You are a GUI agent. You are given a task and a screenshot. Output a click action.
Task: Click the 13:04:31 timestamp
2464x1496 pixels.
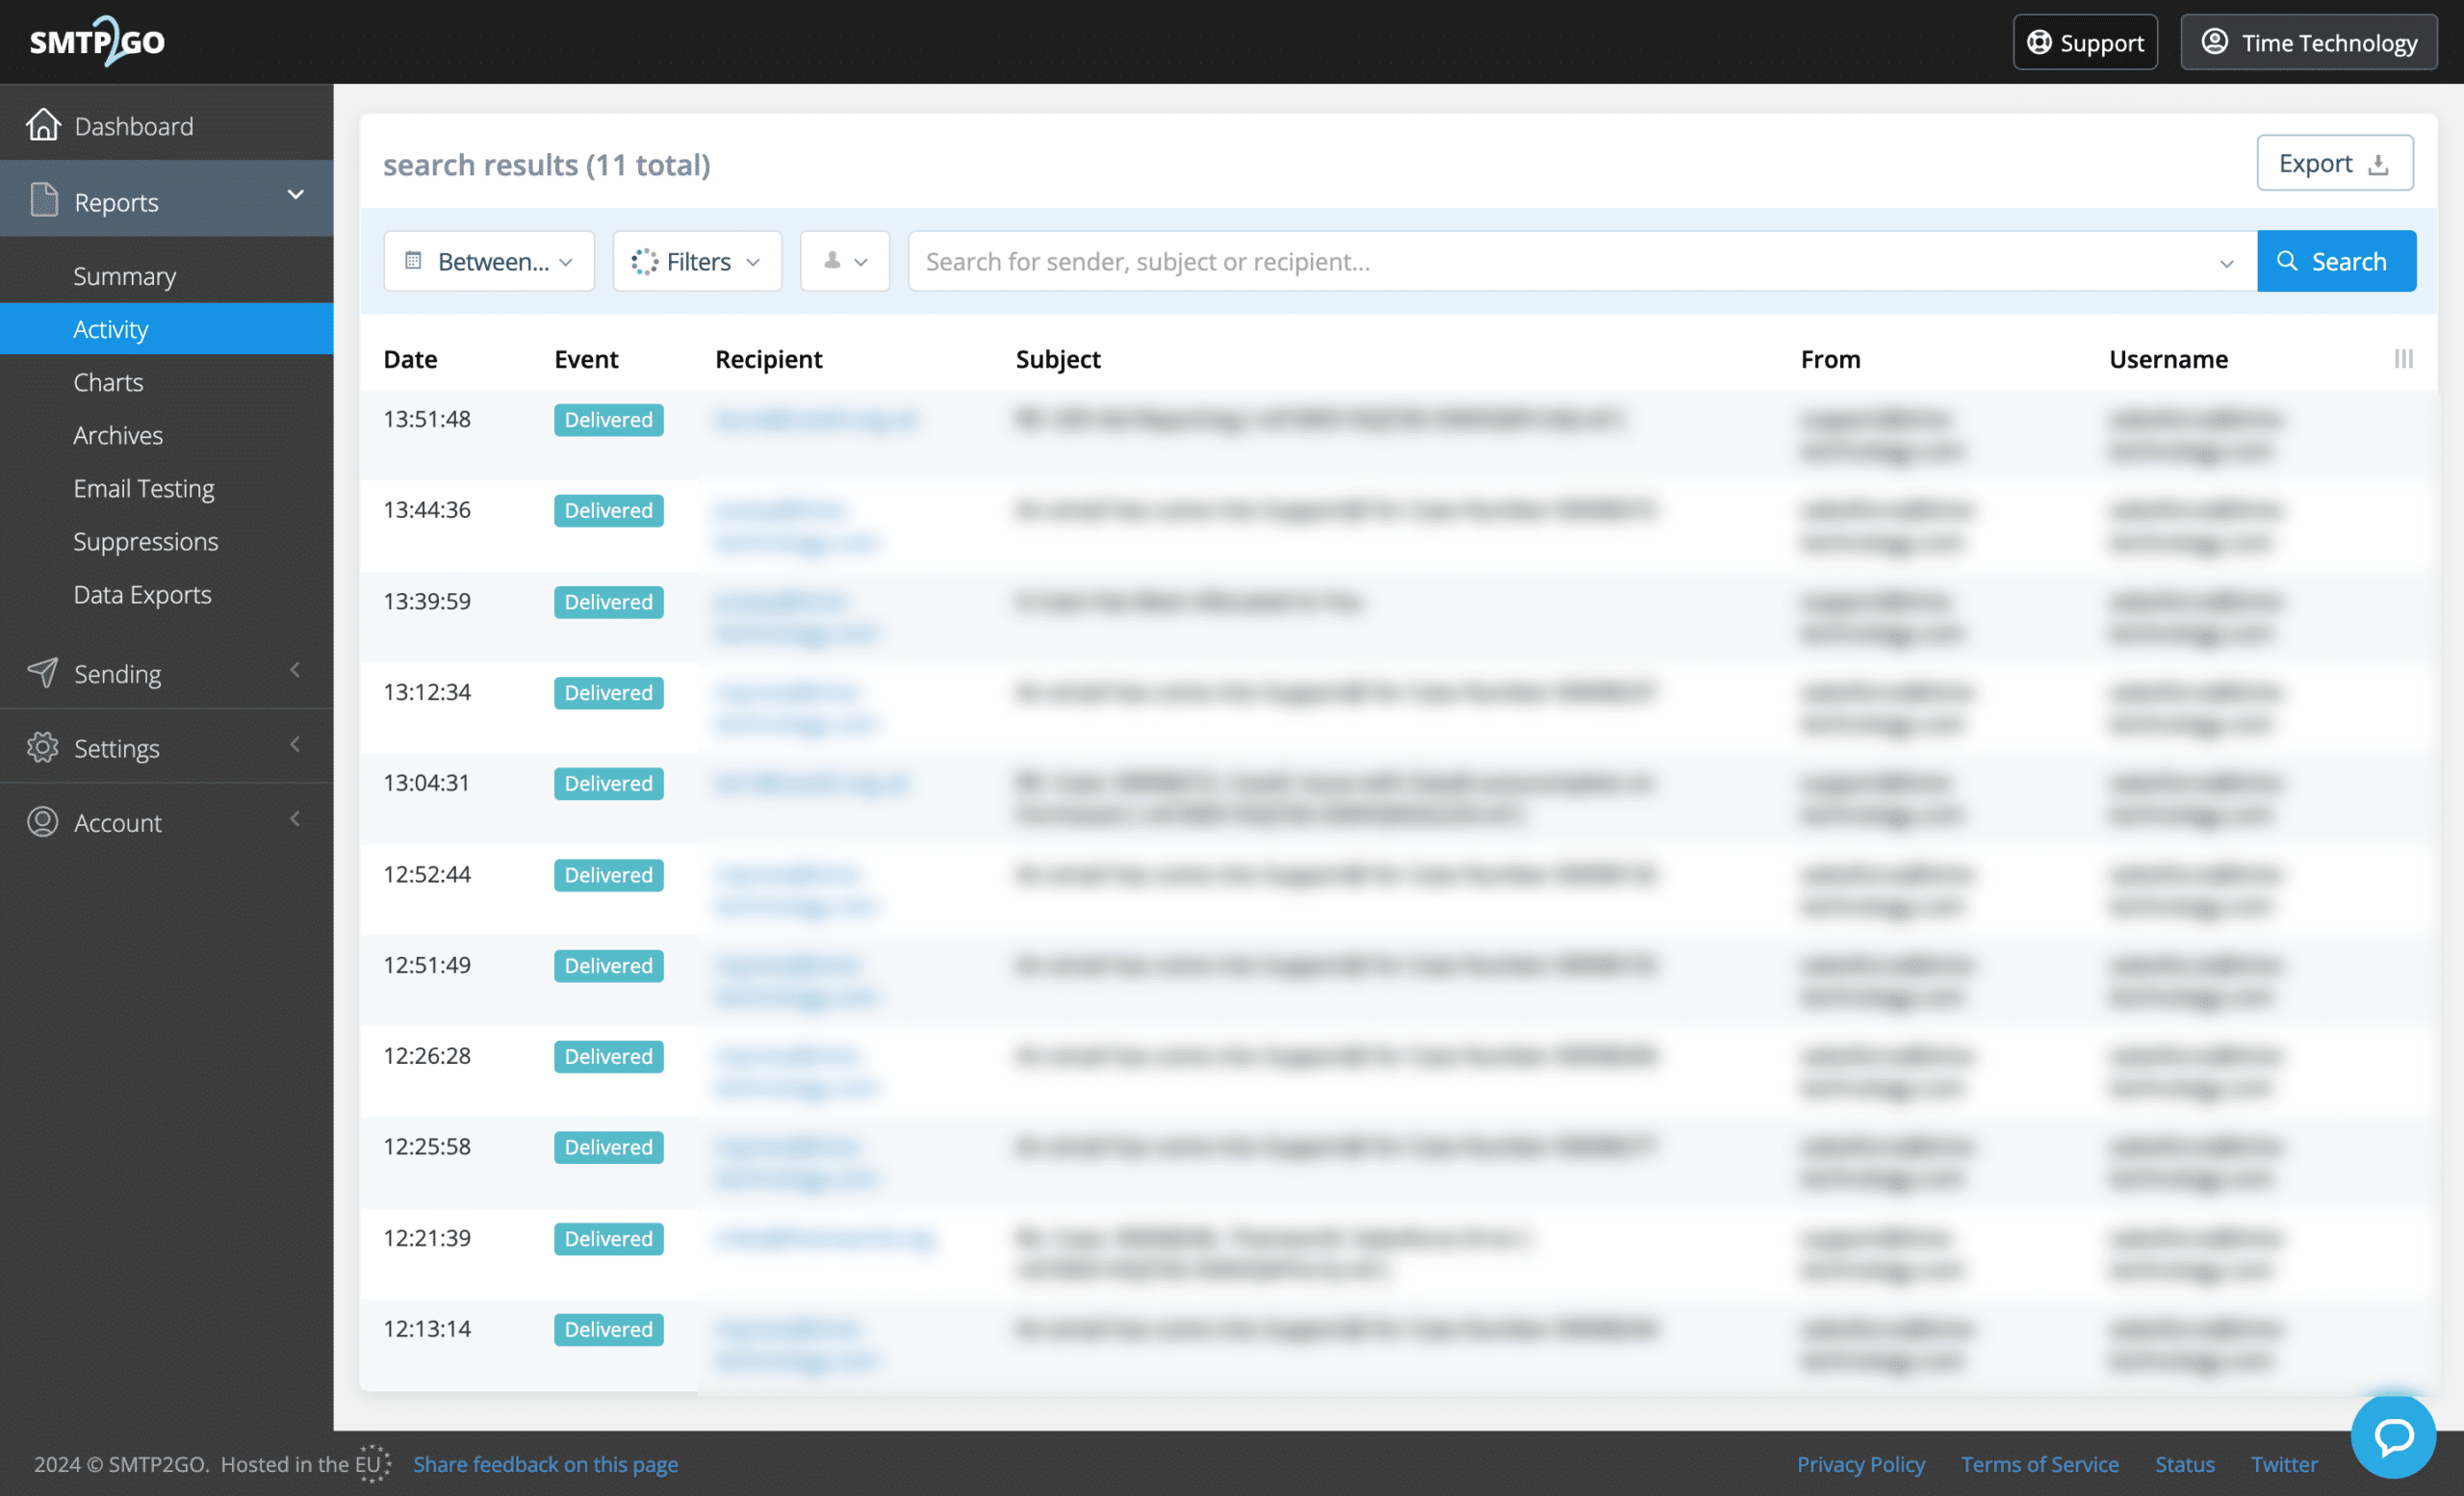click(427, 783)
